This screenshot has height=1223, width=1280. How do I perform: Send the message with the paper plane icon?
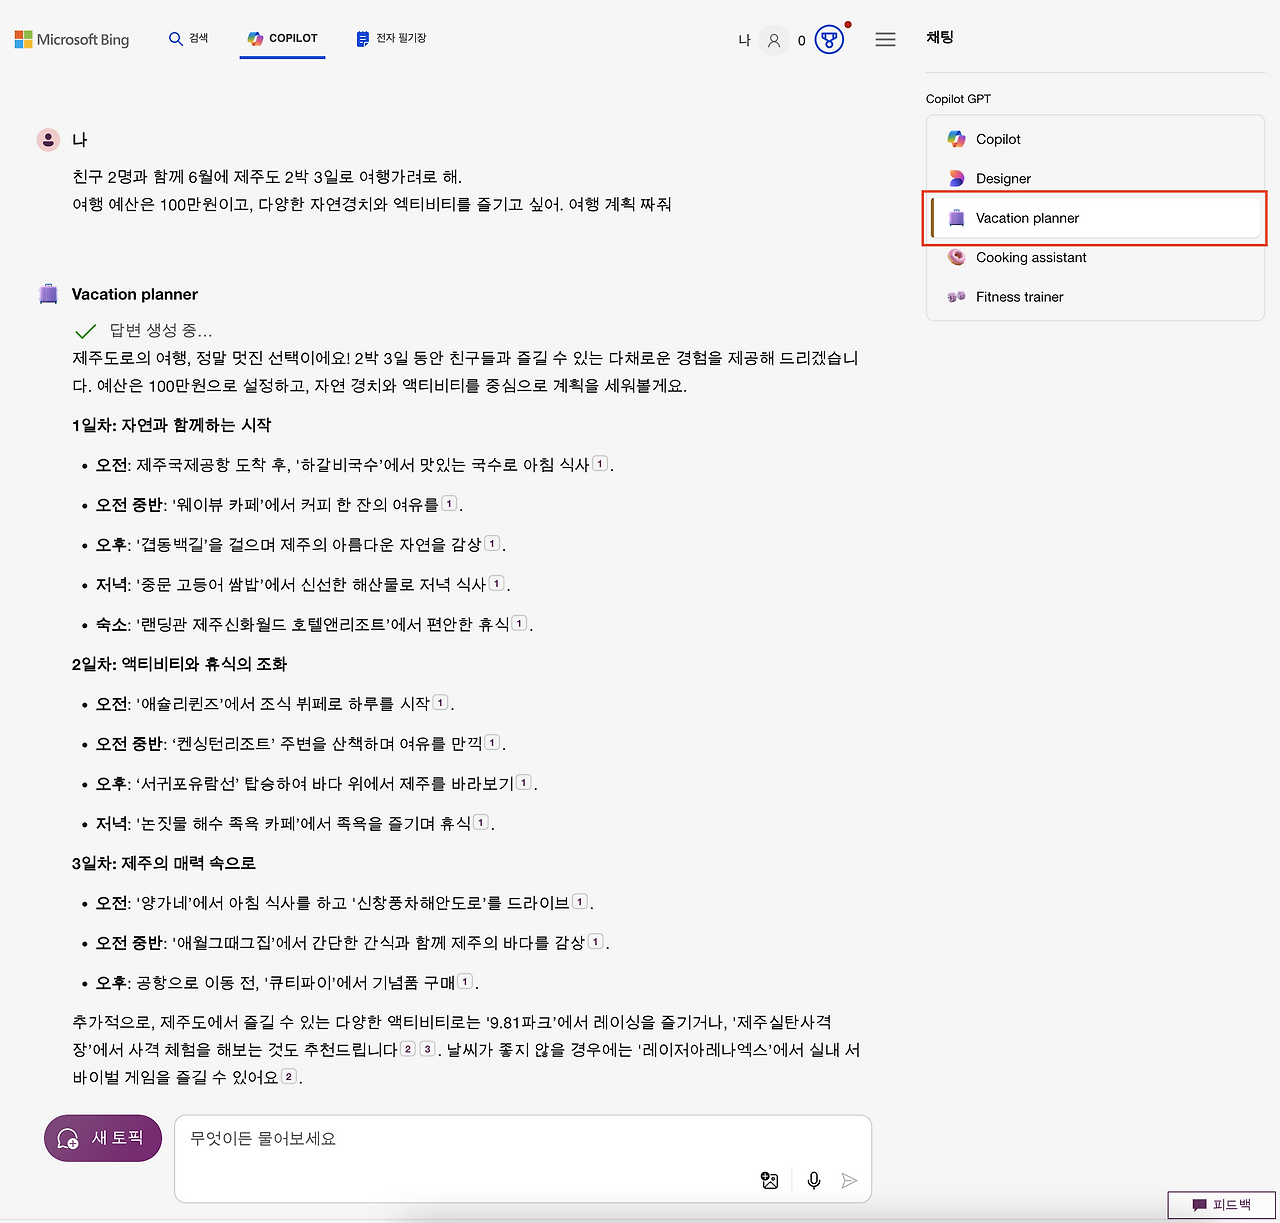(x=850, y=1180)
